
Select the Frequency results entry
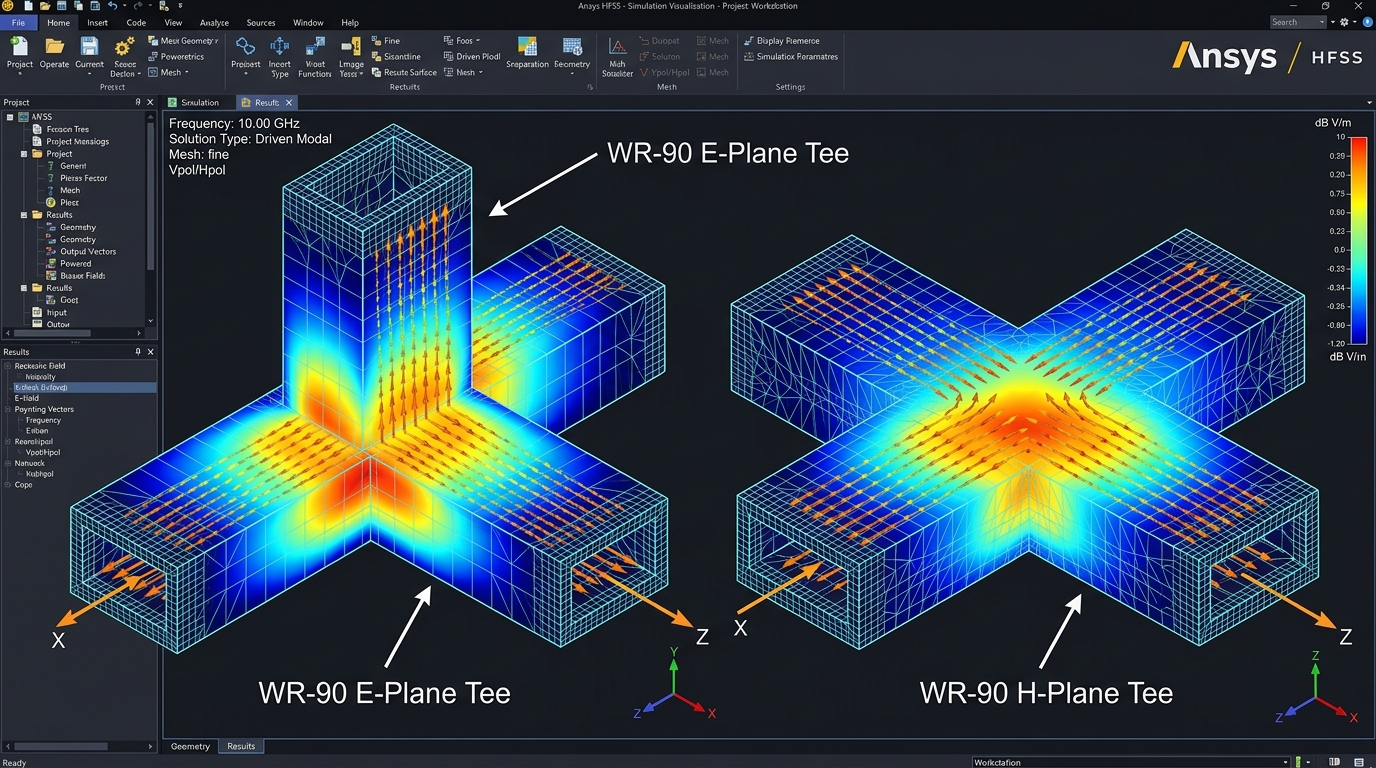point(43,420)
